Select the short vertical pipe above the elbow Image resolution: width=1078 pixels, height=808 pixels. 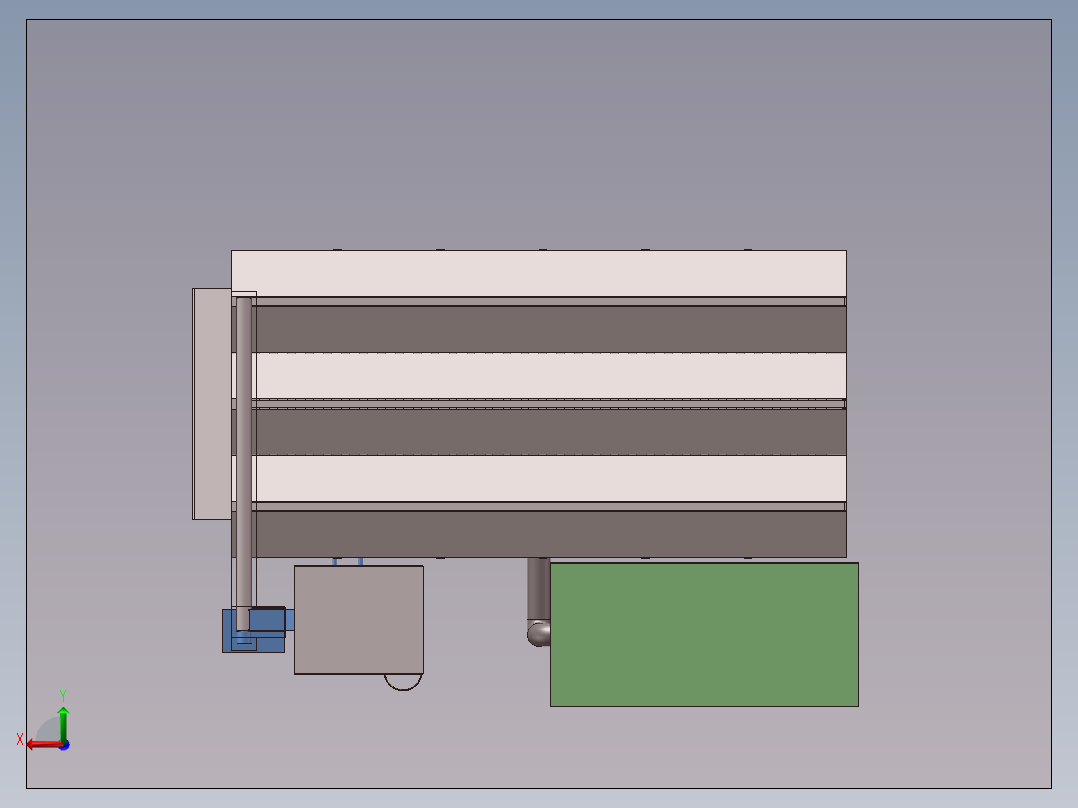pos(538,589)
